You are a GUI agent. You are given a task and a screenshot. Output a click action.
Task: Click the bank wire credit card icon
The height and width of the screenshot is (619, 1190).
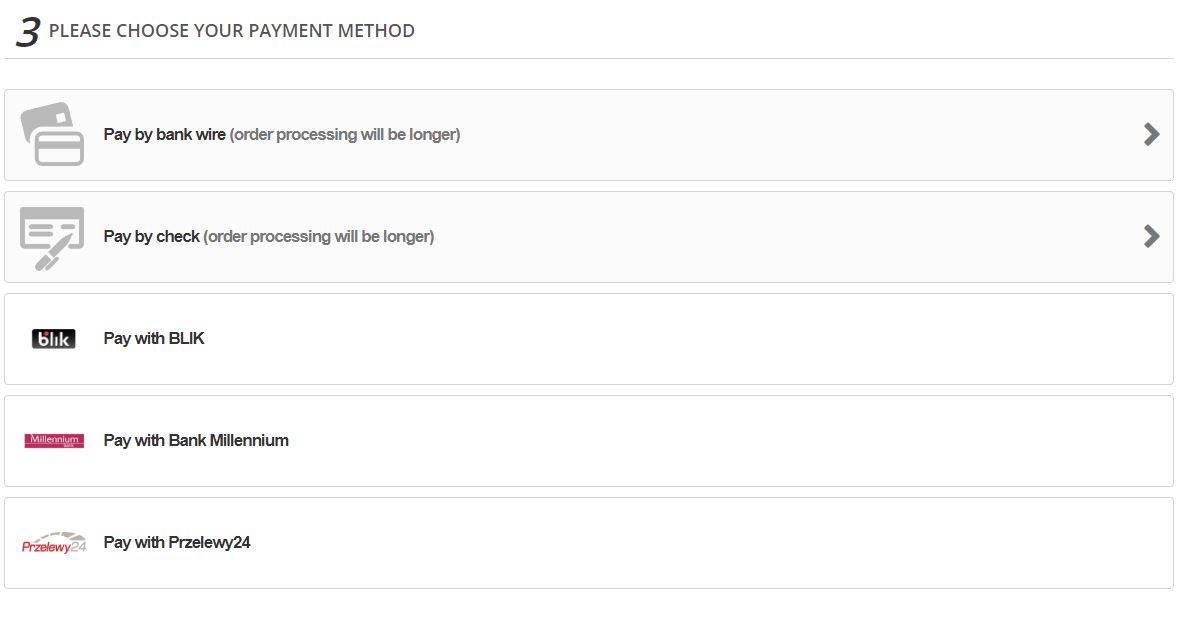coord(54,133)
